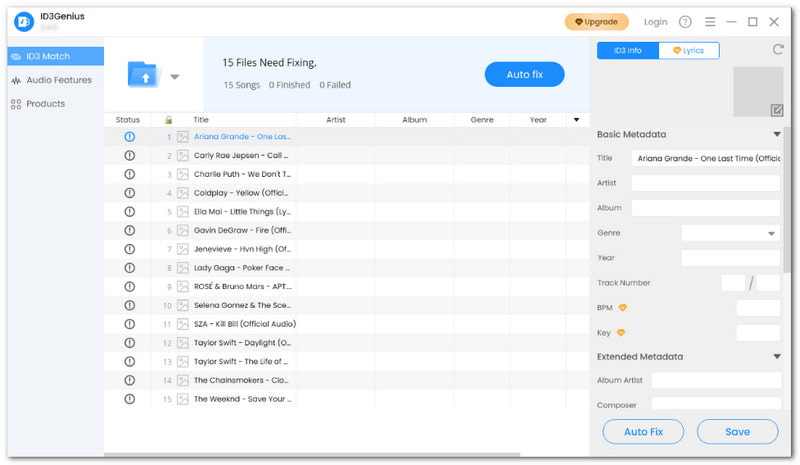Image resolution: width=800 pixels, height=465 pixels.
Task: Click cover placeholder icon for Charlie Puth row
Action: (x=183, y=175)
